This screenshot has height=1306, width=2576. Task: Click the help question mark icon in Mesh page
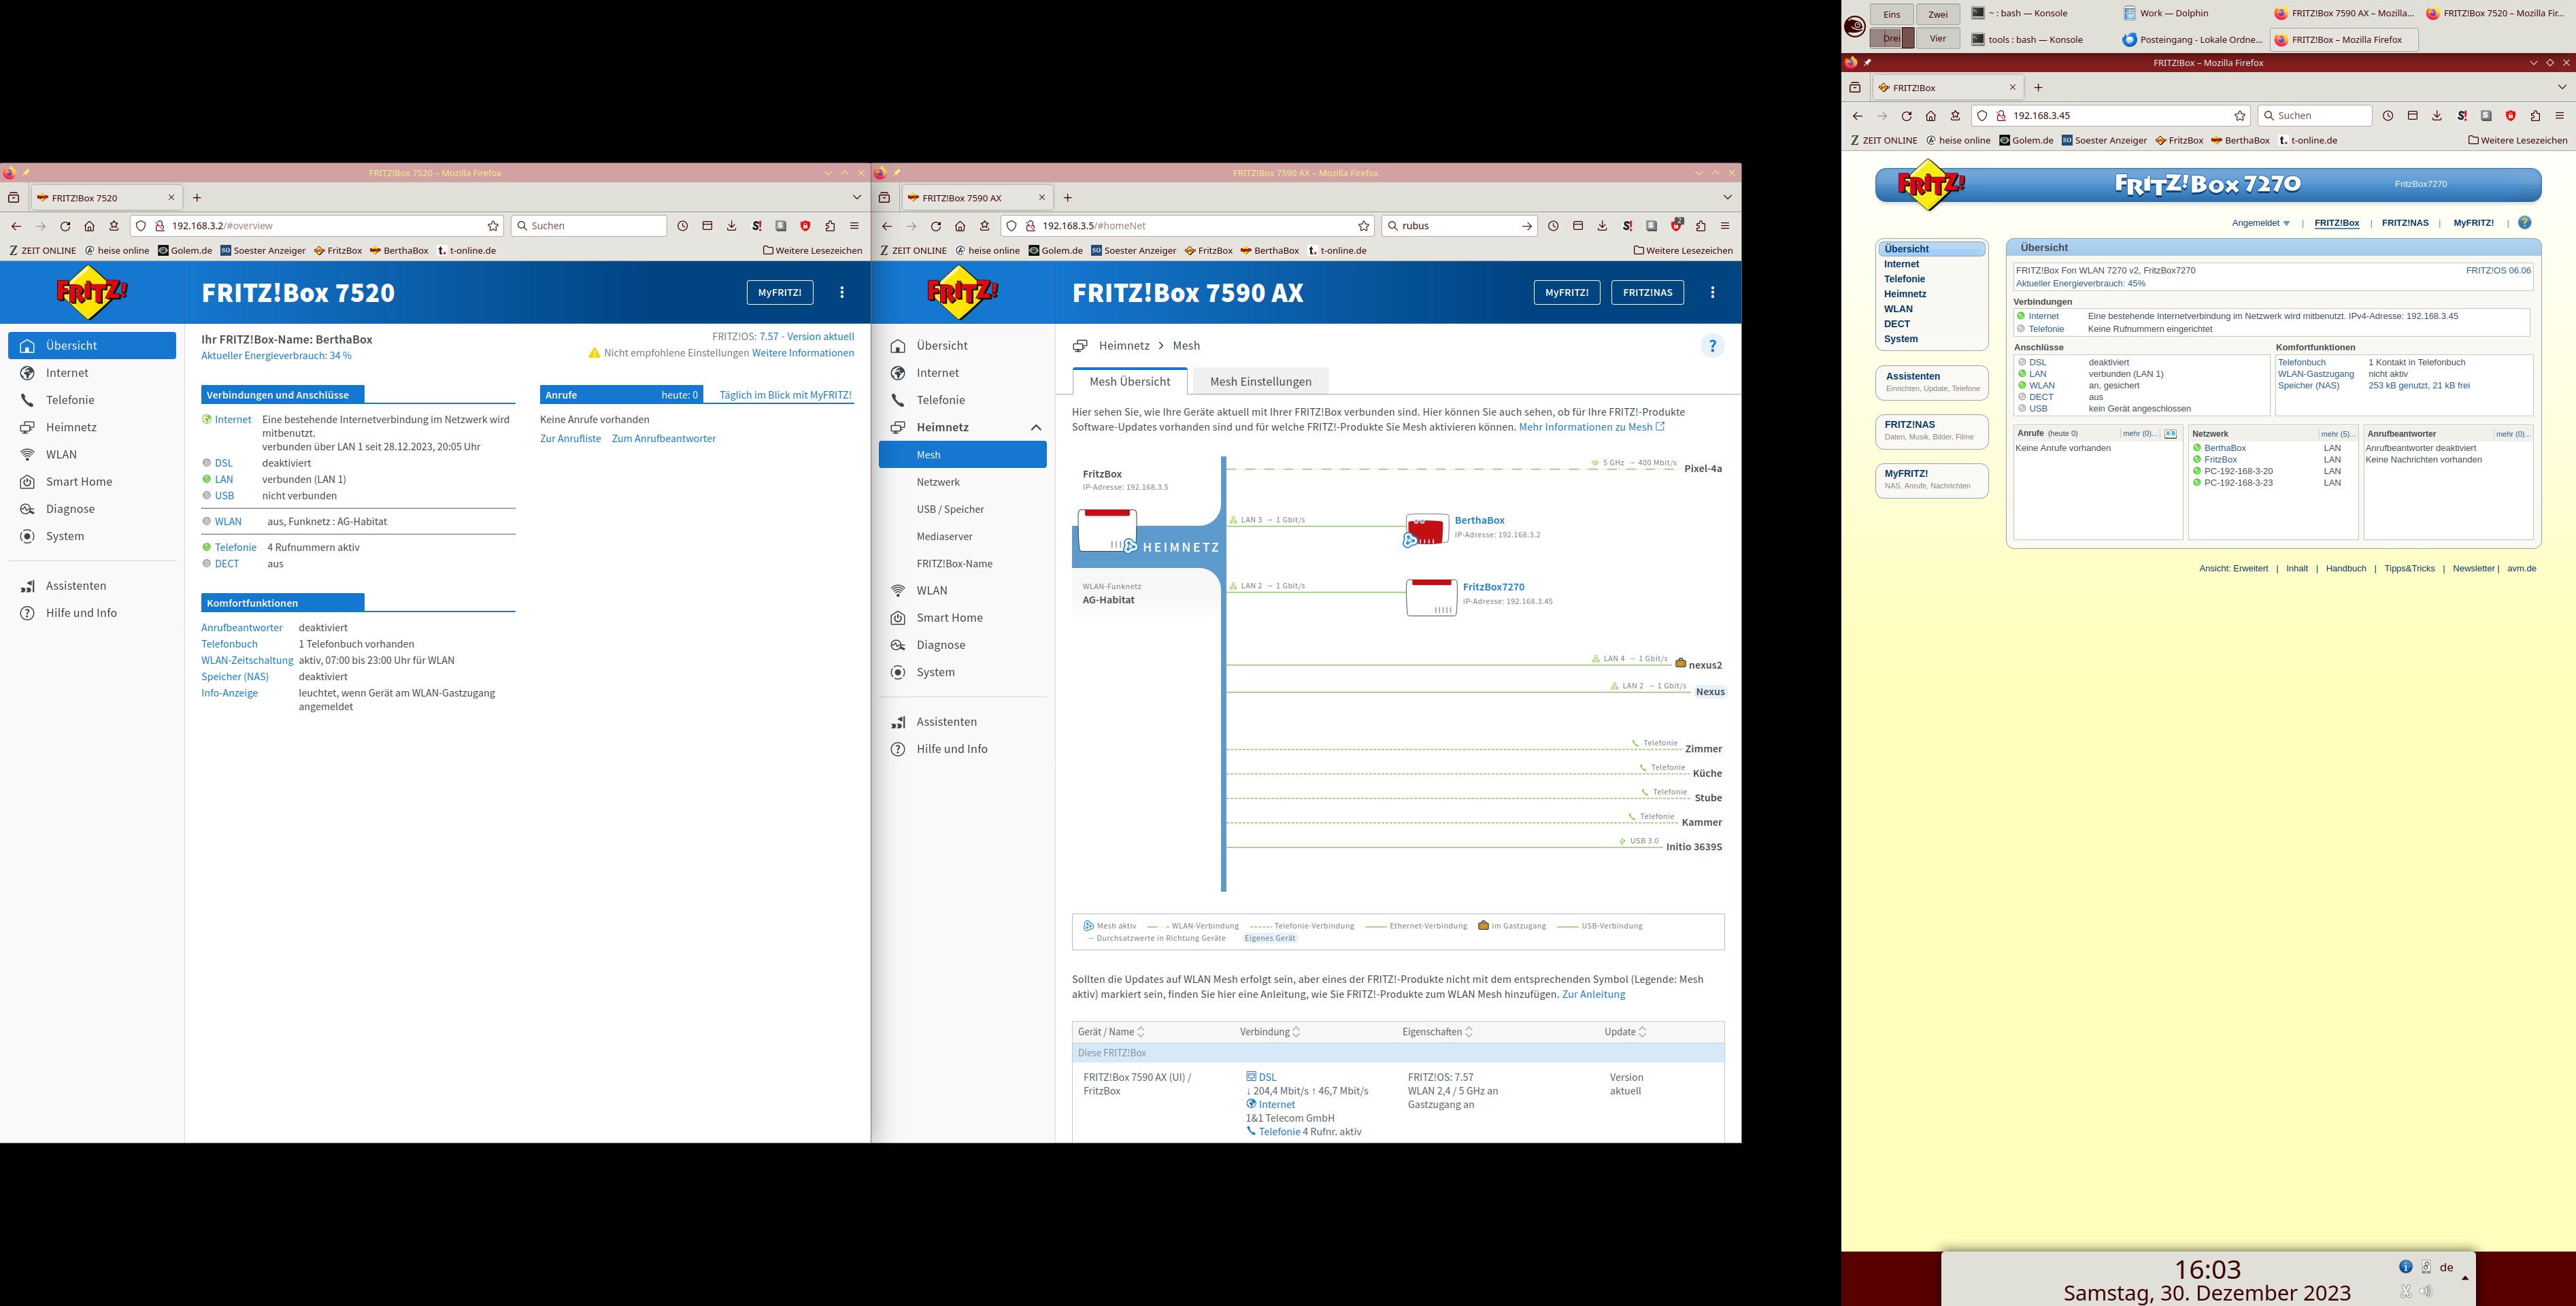tap(1712, 346)
